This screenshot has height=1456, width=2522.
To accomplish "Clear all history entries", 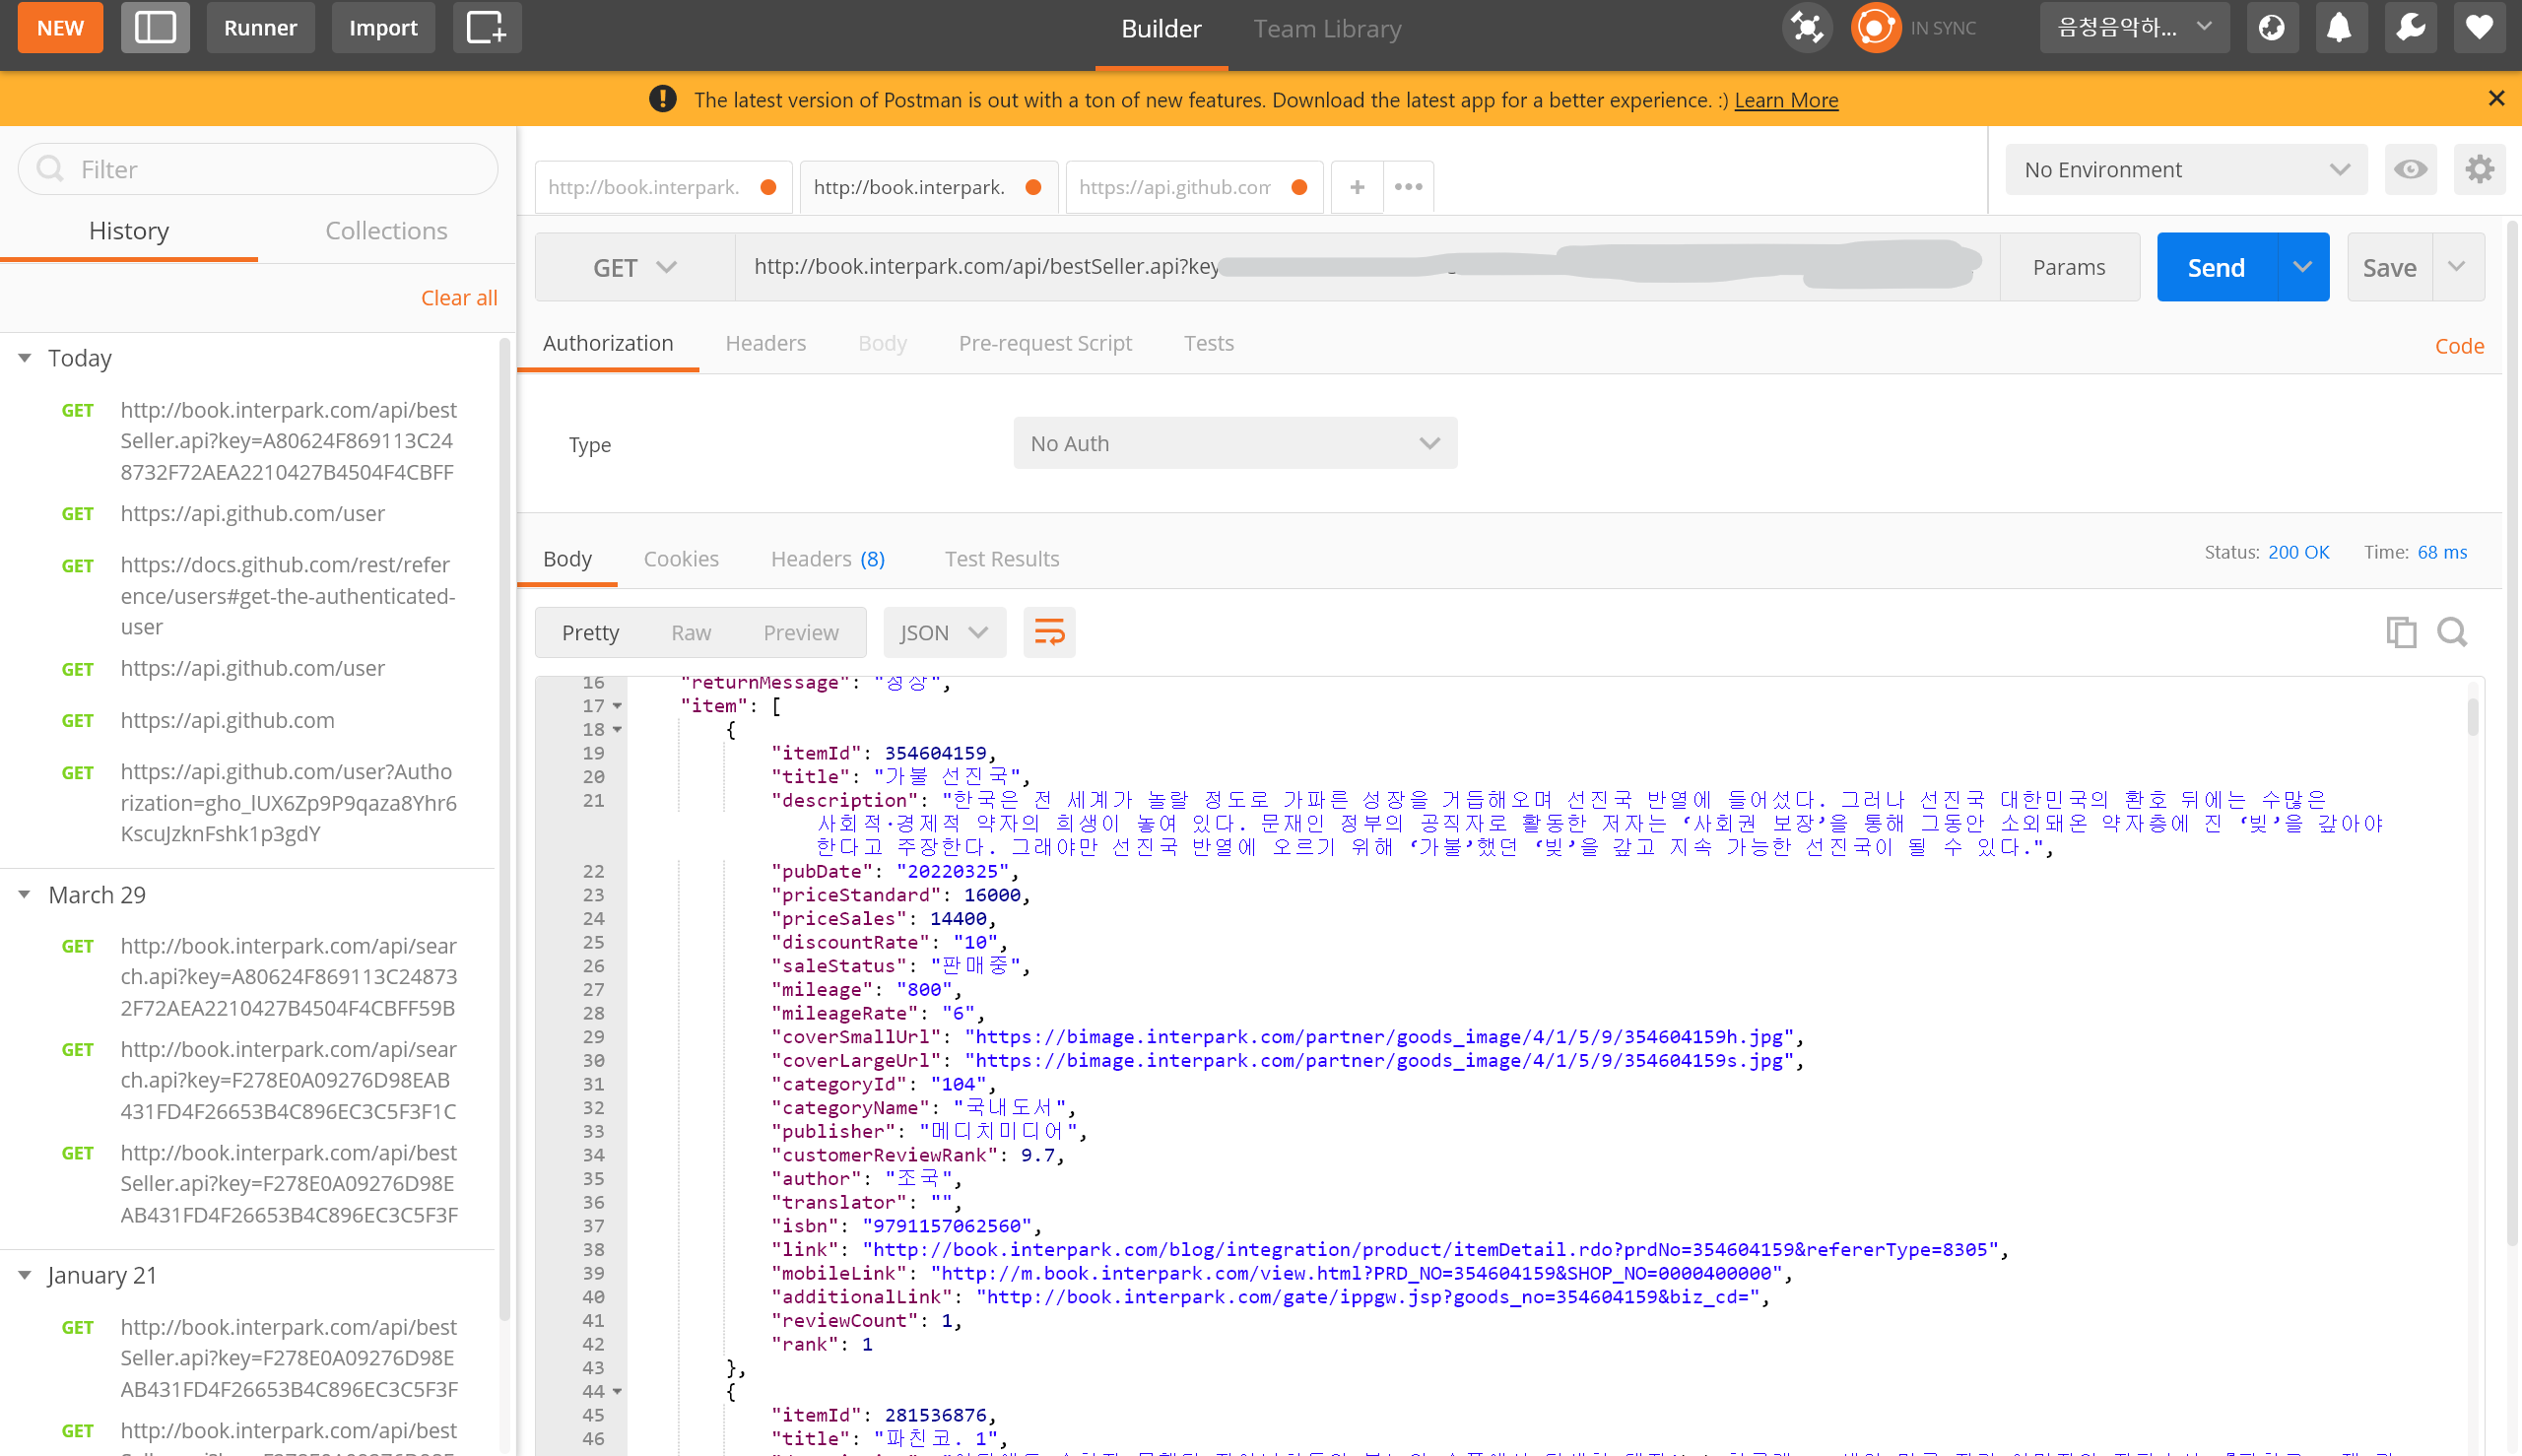I will [459, 297].
